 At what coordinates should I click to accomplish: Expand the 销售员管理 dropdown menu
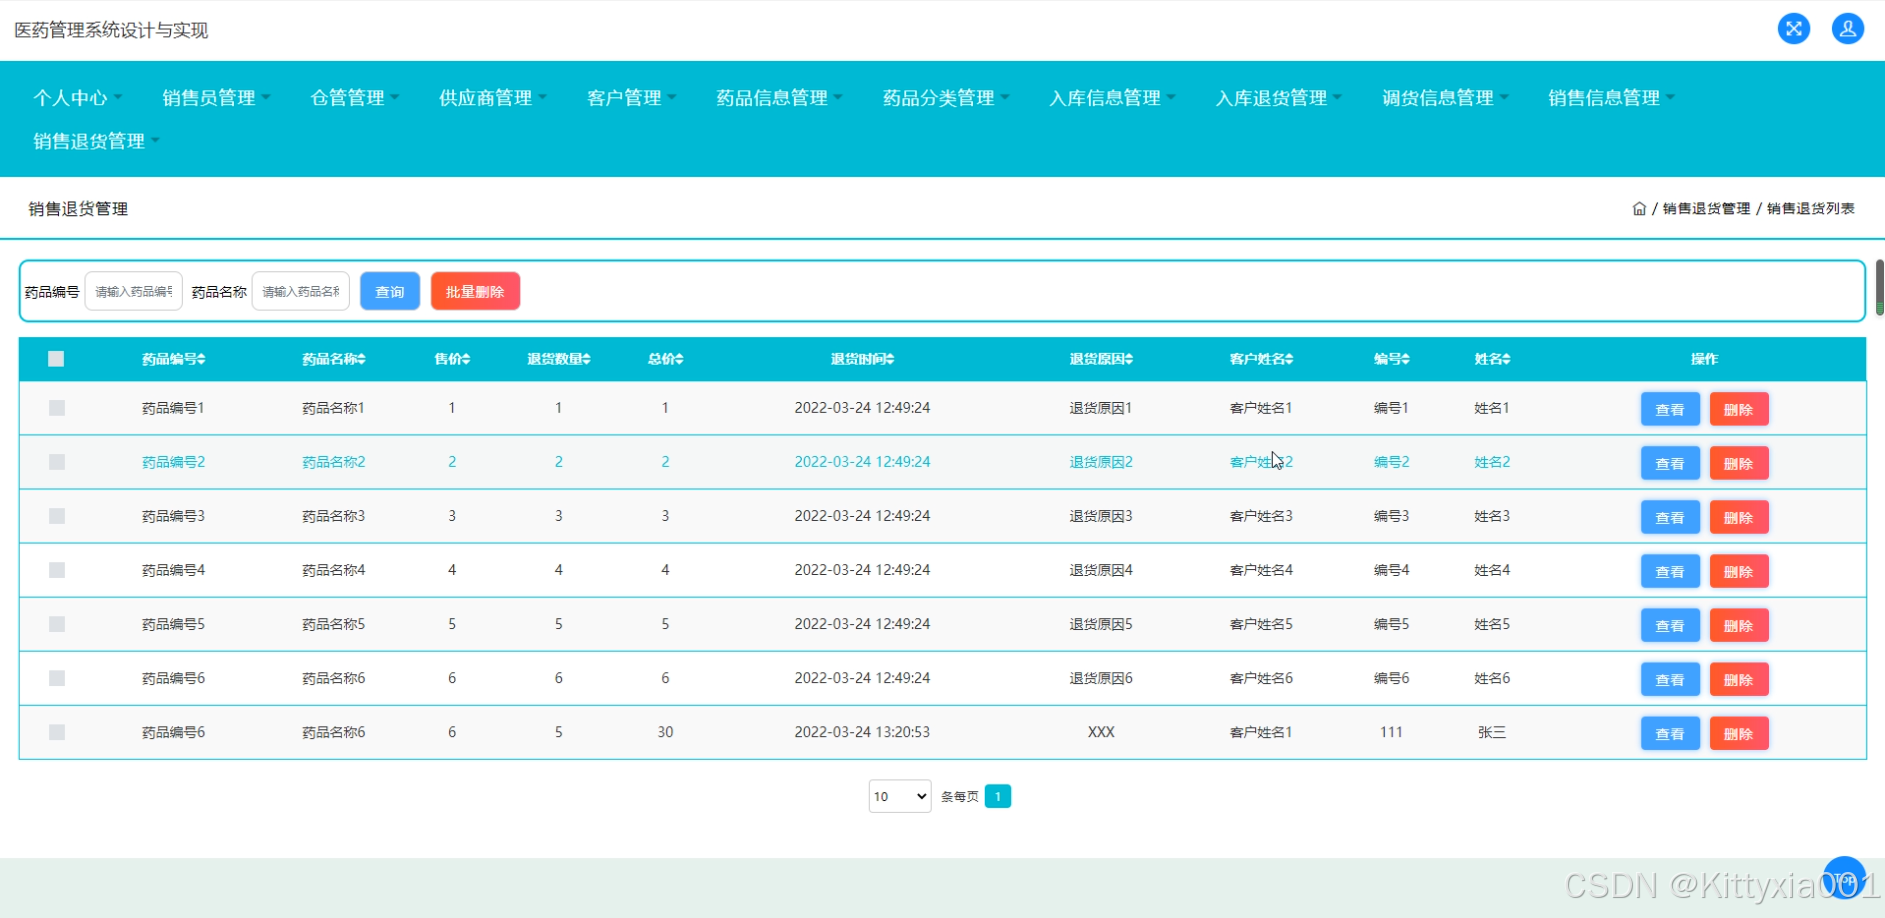pos(216,98)
